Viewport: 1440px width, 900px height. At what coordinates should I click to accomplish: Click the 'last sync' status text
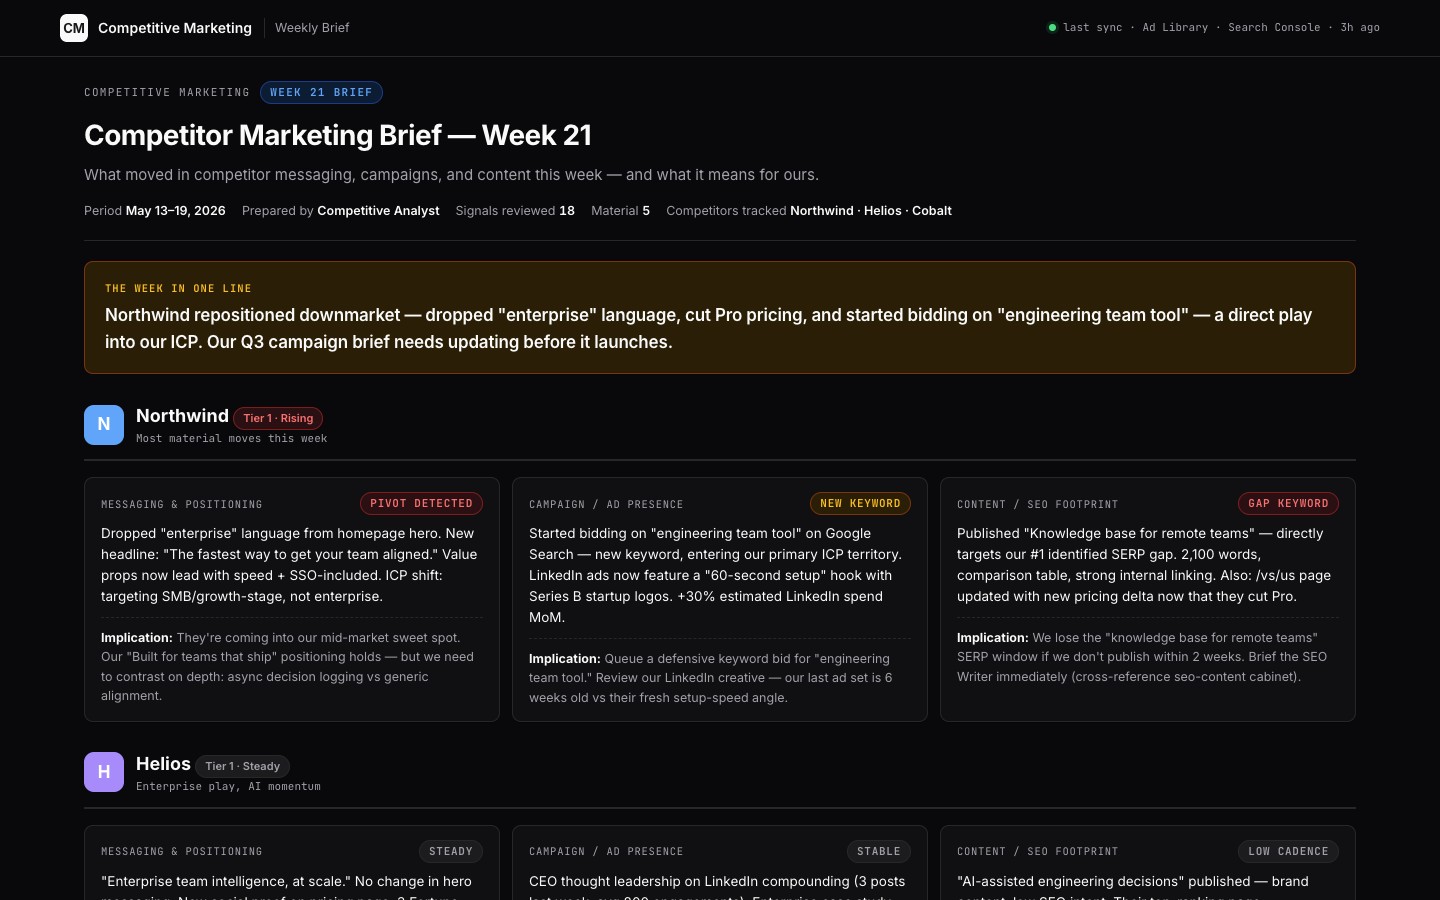pyautogui.click(x=1093, y=28)
